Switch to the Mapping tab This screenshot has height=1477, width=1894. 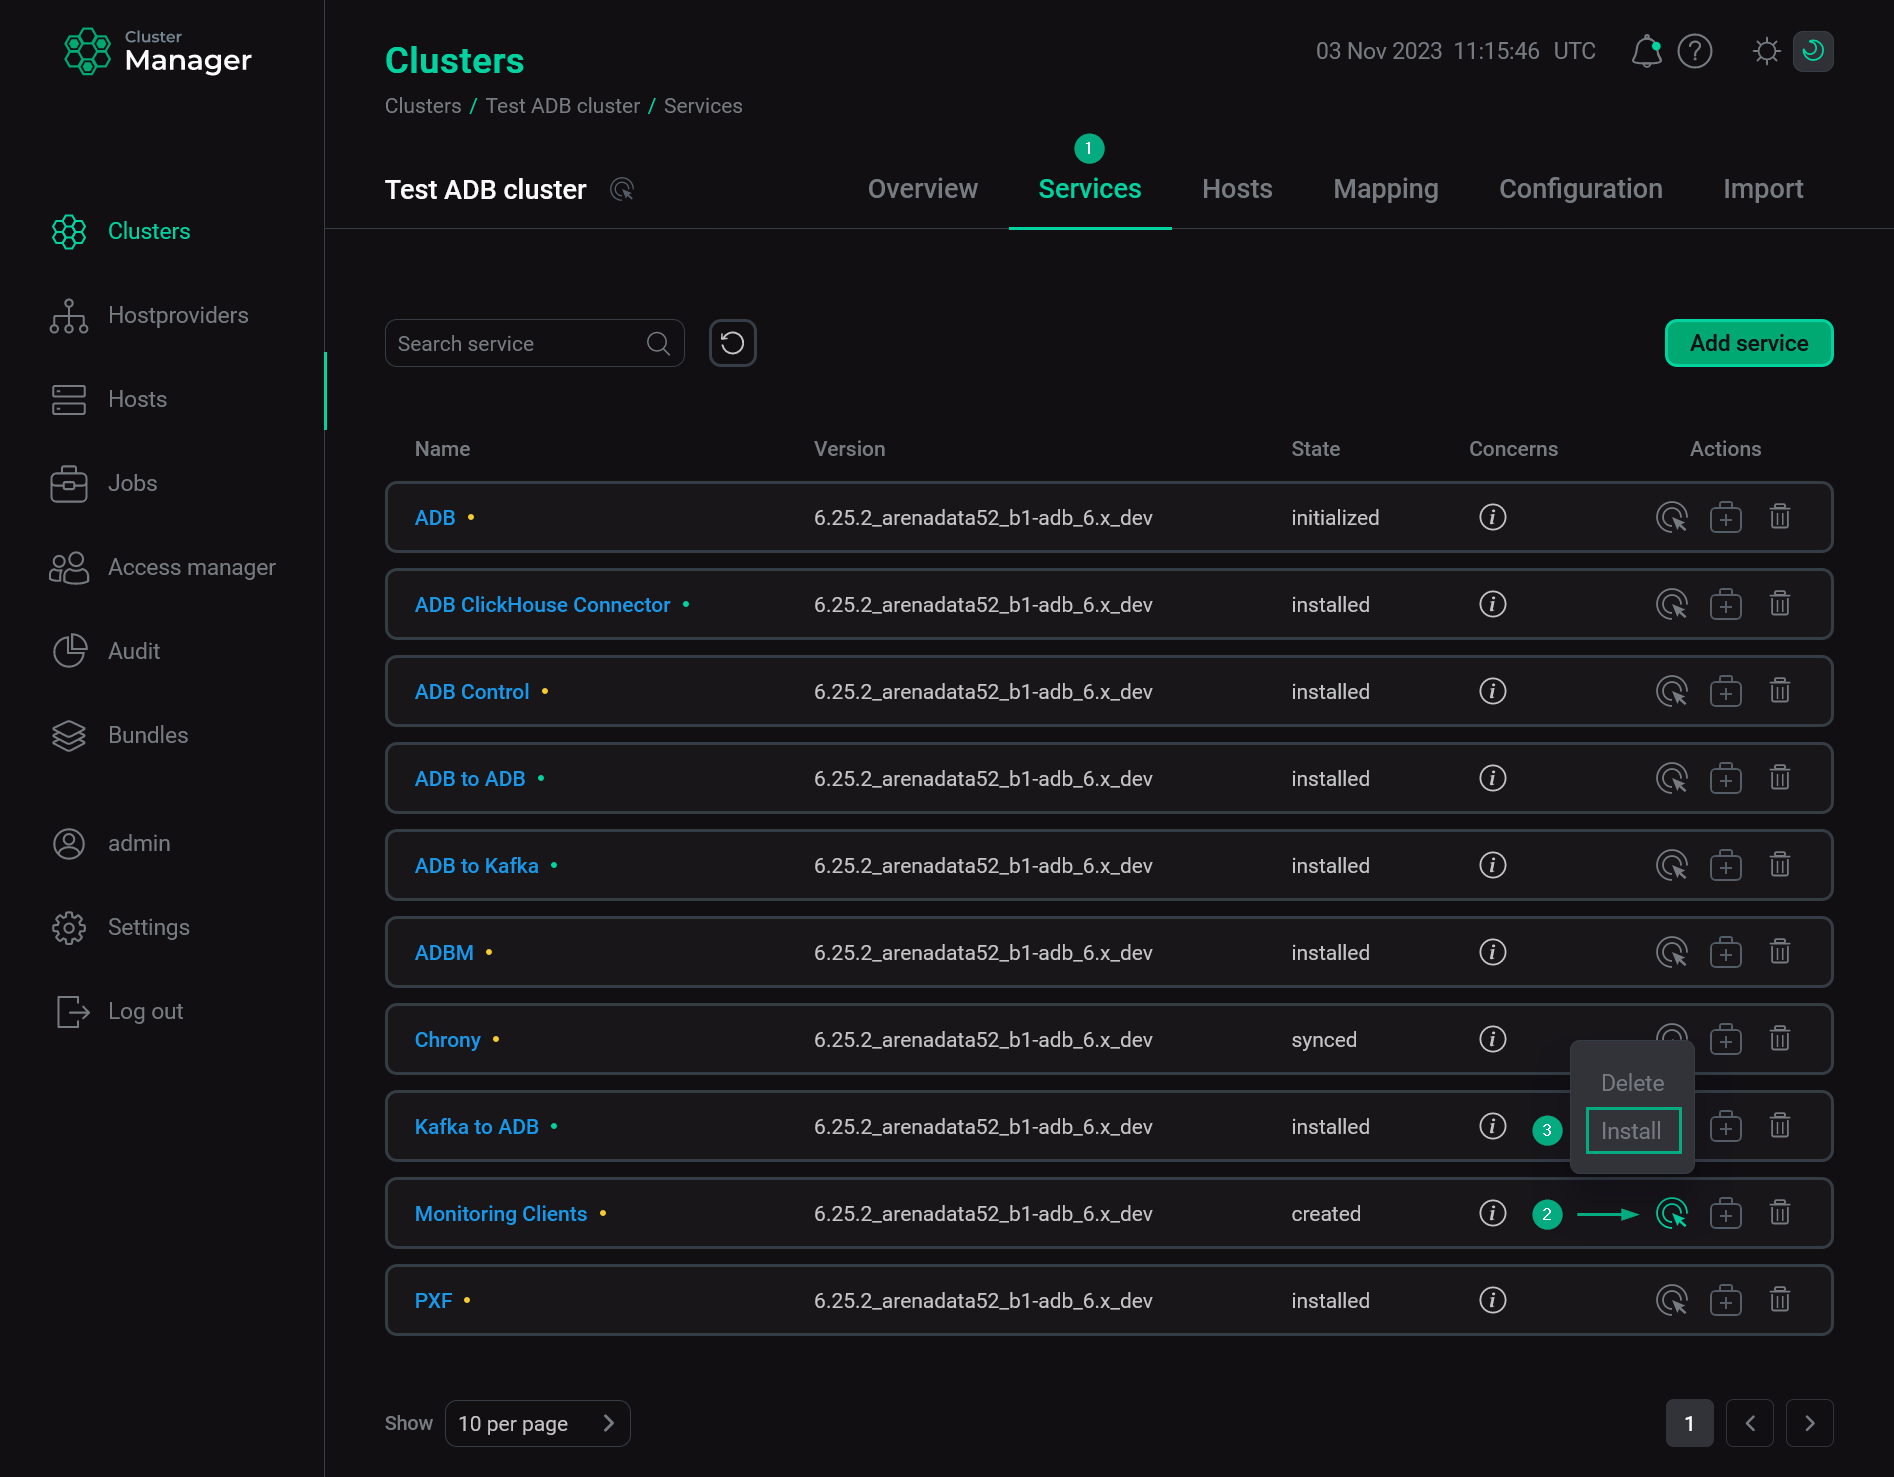click(1386, 189)
